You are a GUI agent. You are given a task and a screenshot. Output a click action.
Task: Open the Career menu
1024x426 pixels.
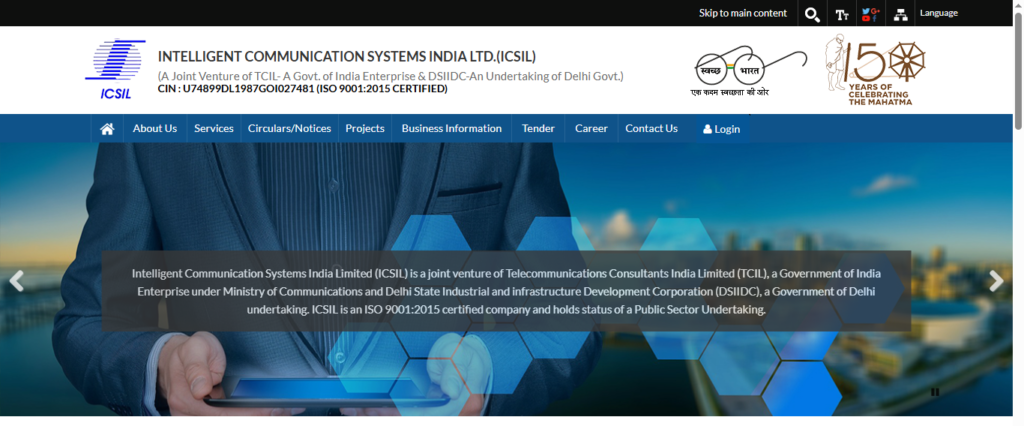pyautogui.click(x=591, y=129)
